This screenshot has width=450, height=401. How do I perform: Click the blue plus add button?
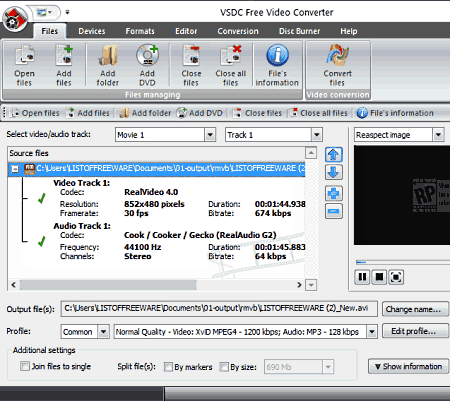(x=334, y=193)
